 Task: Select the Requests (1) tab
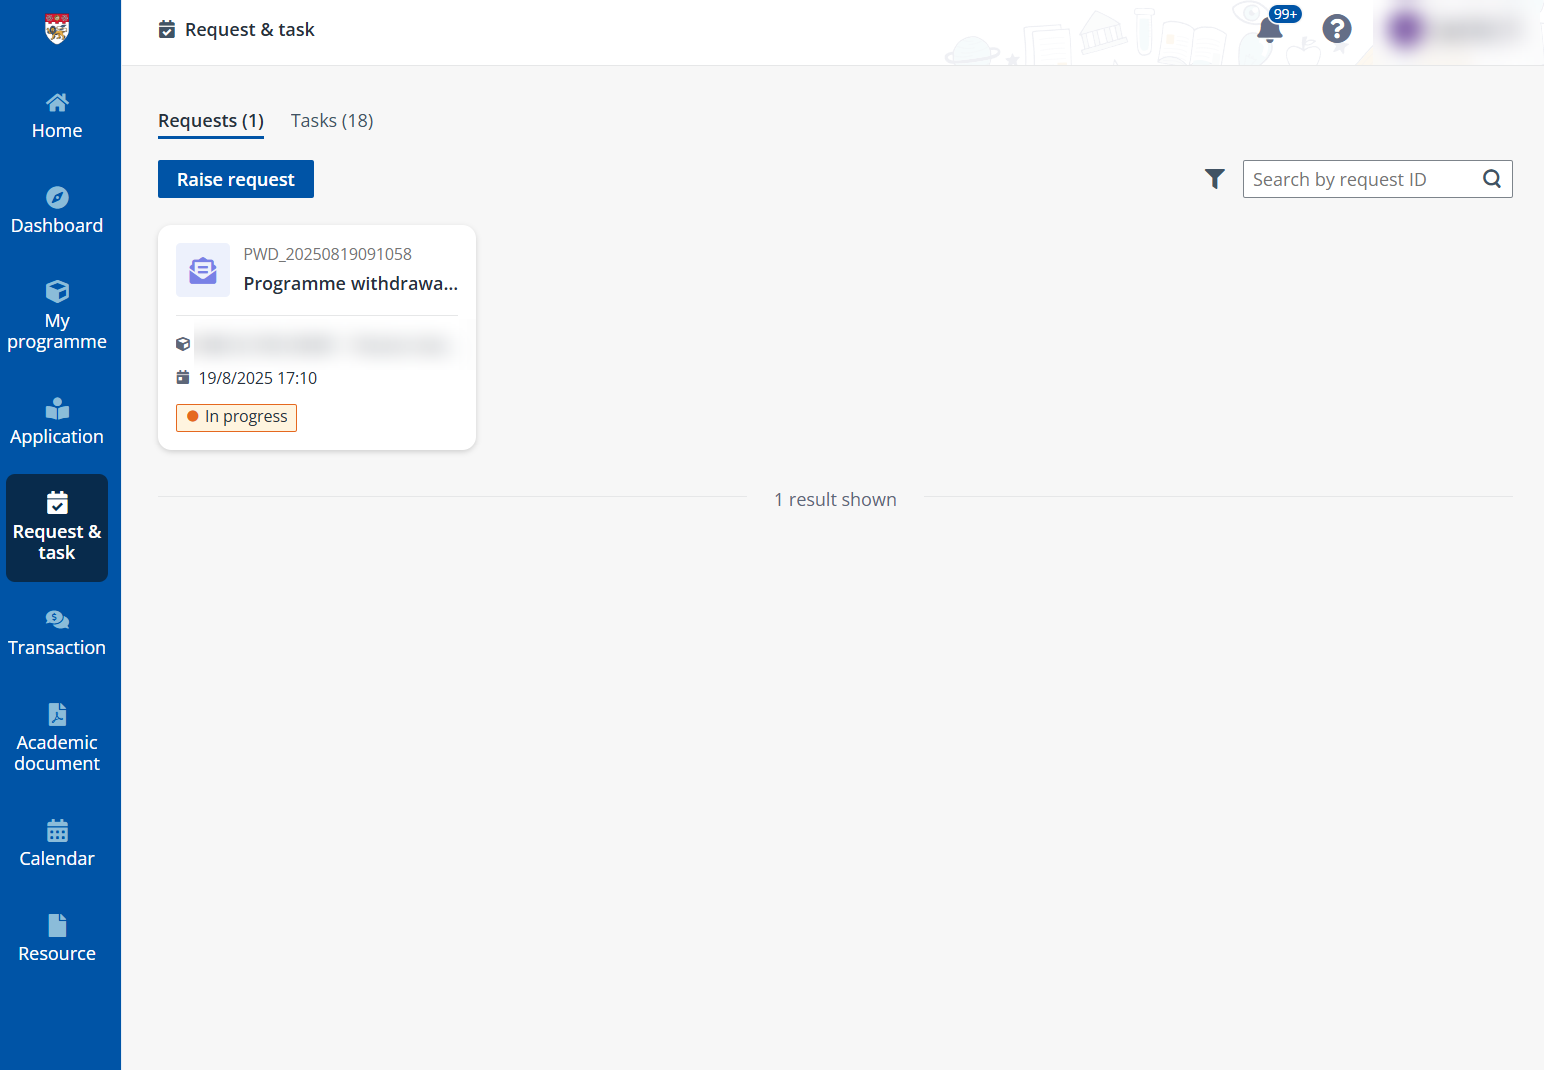pos(211,121)
